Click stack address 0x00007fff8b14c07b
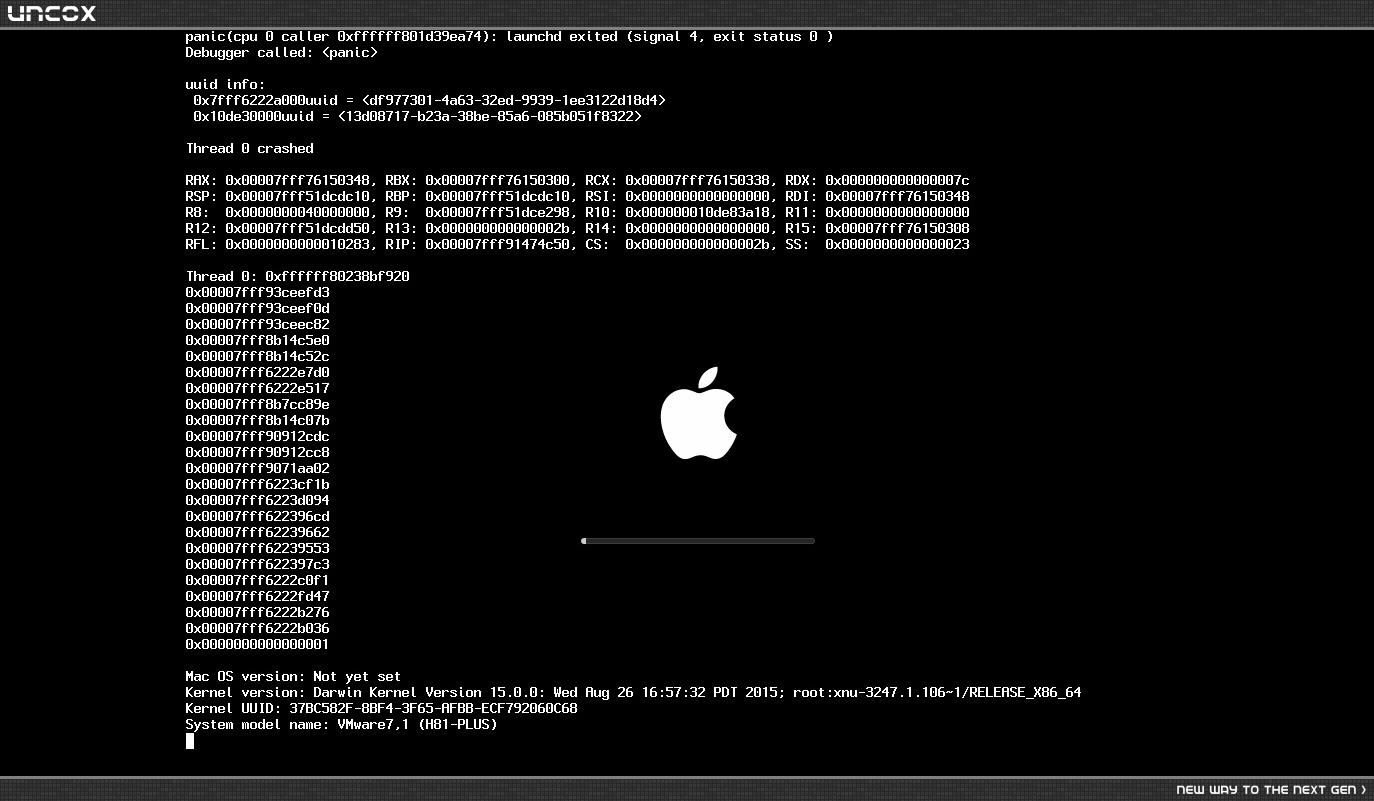 [258, 421]
